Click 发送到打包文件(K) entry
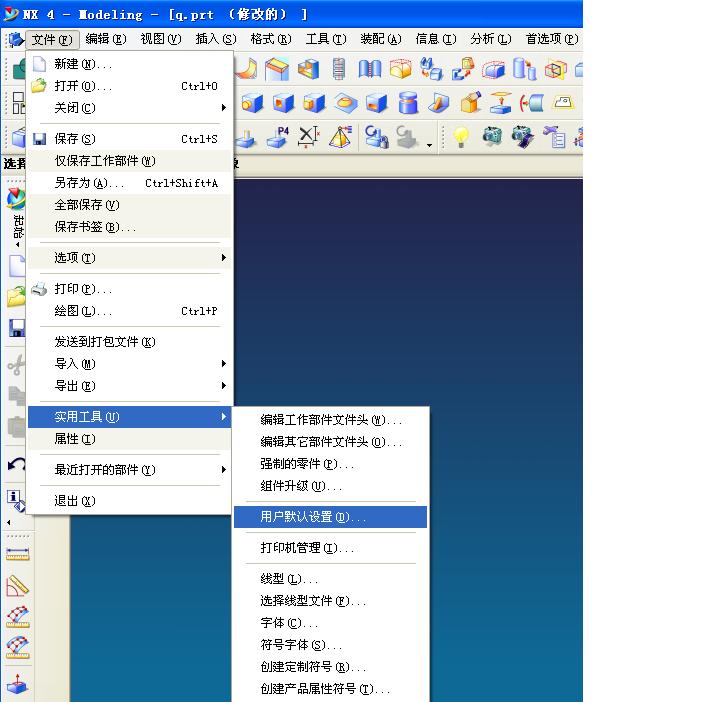The width and height of the screenshot is (720, 702). coord(129,342)
